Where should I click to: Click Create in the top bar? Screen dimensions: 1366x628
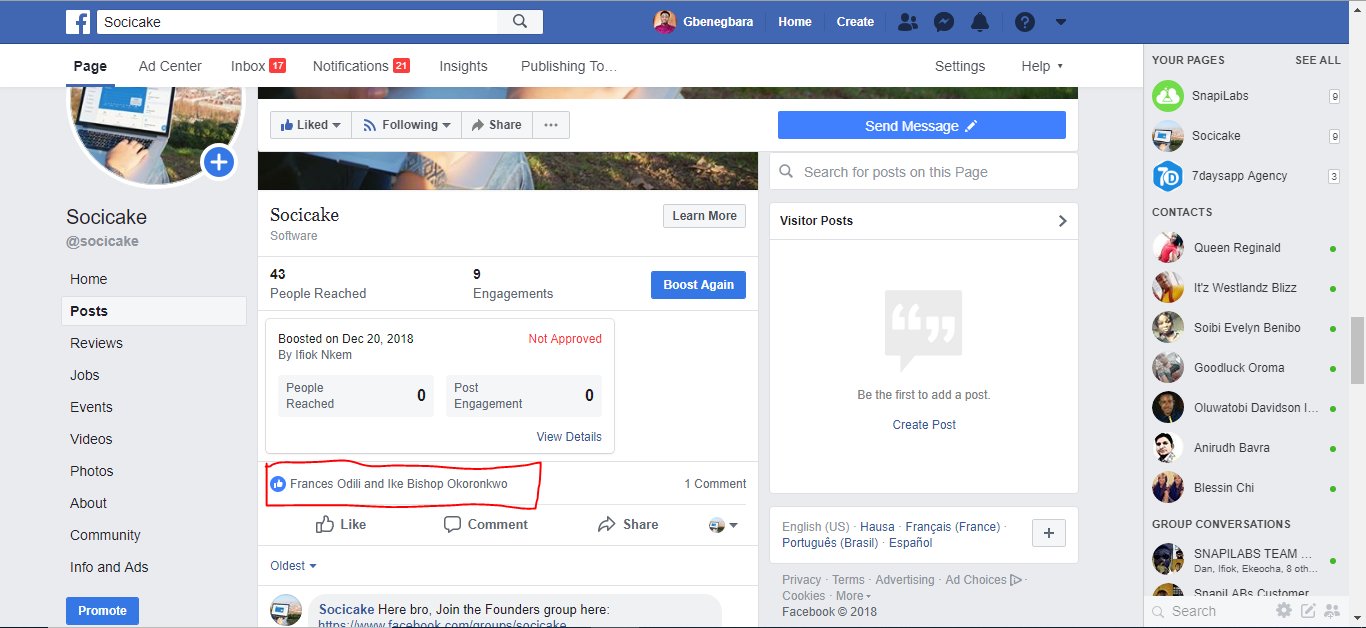coord(855,22)
